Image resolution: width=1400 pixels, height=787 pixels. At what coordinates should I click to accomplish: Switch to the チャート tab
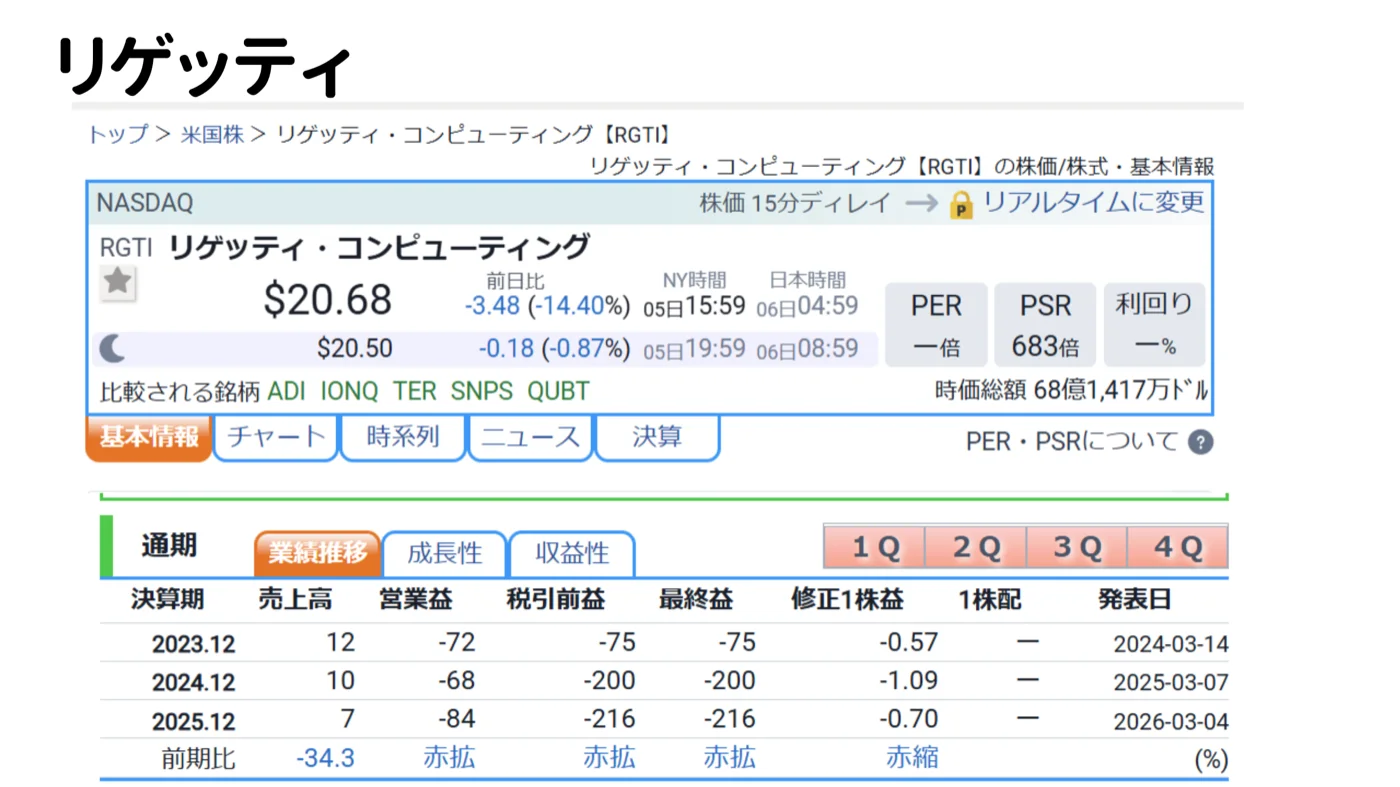click(x=276, y=438)
